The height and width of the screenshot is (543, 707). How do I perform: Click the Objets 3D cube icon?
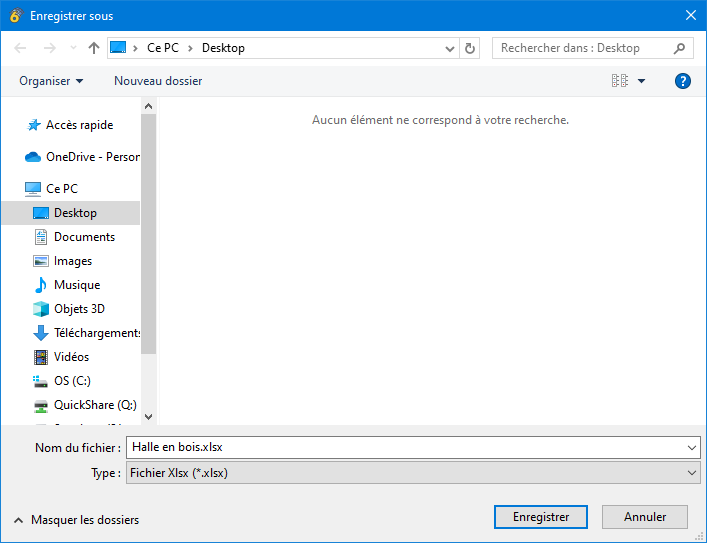point(41,309)
